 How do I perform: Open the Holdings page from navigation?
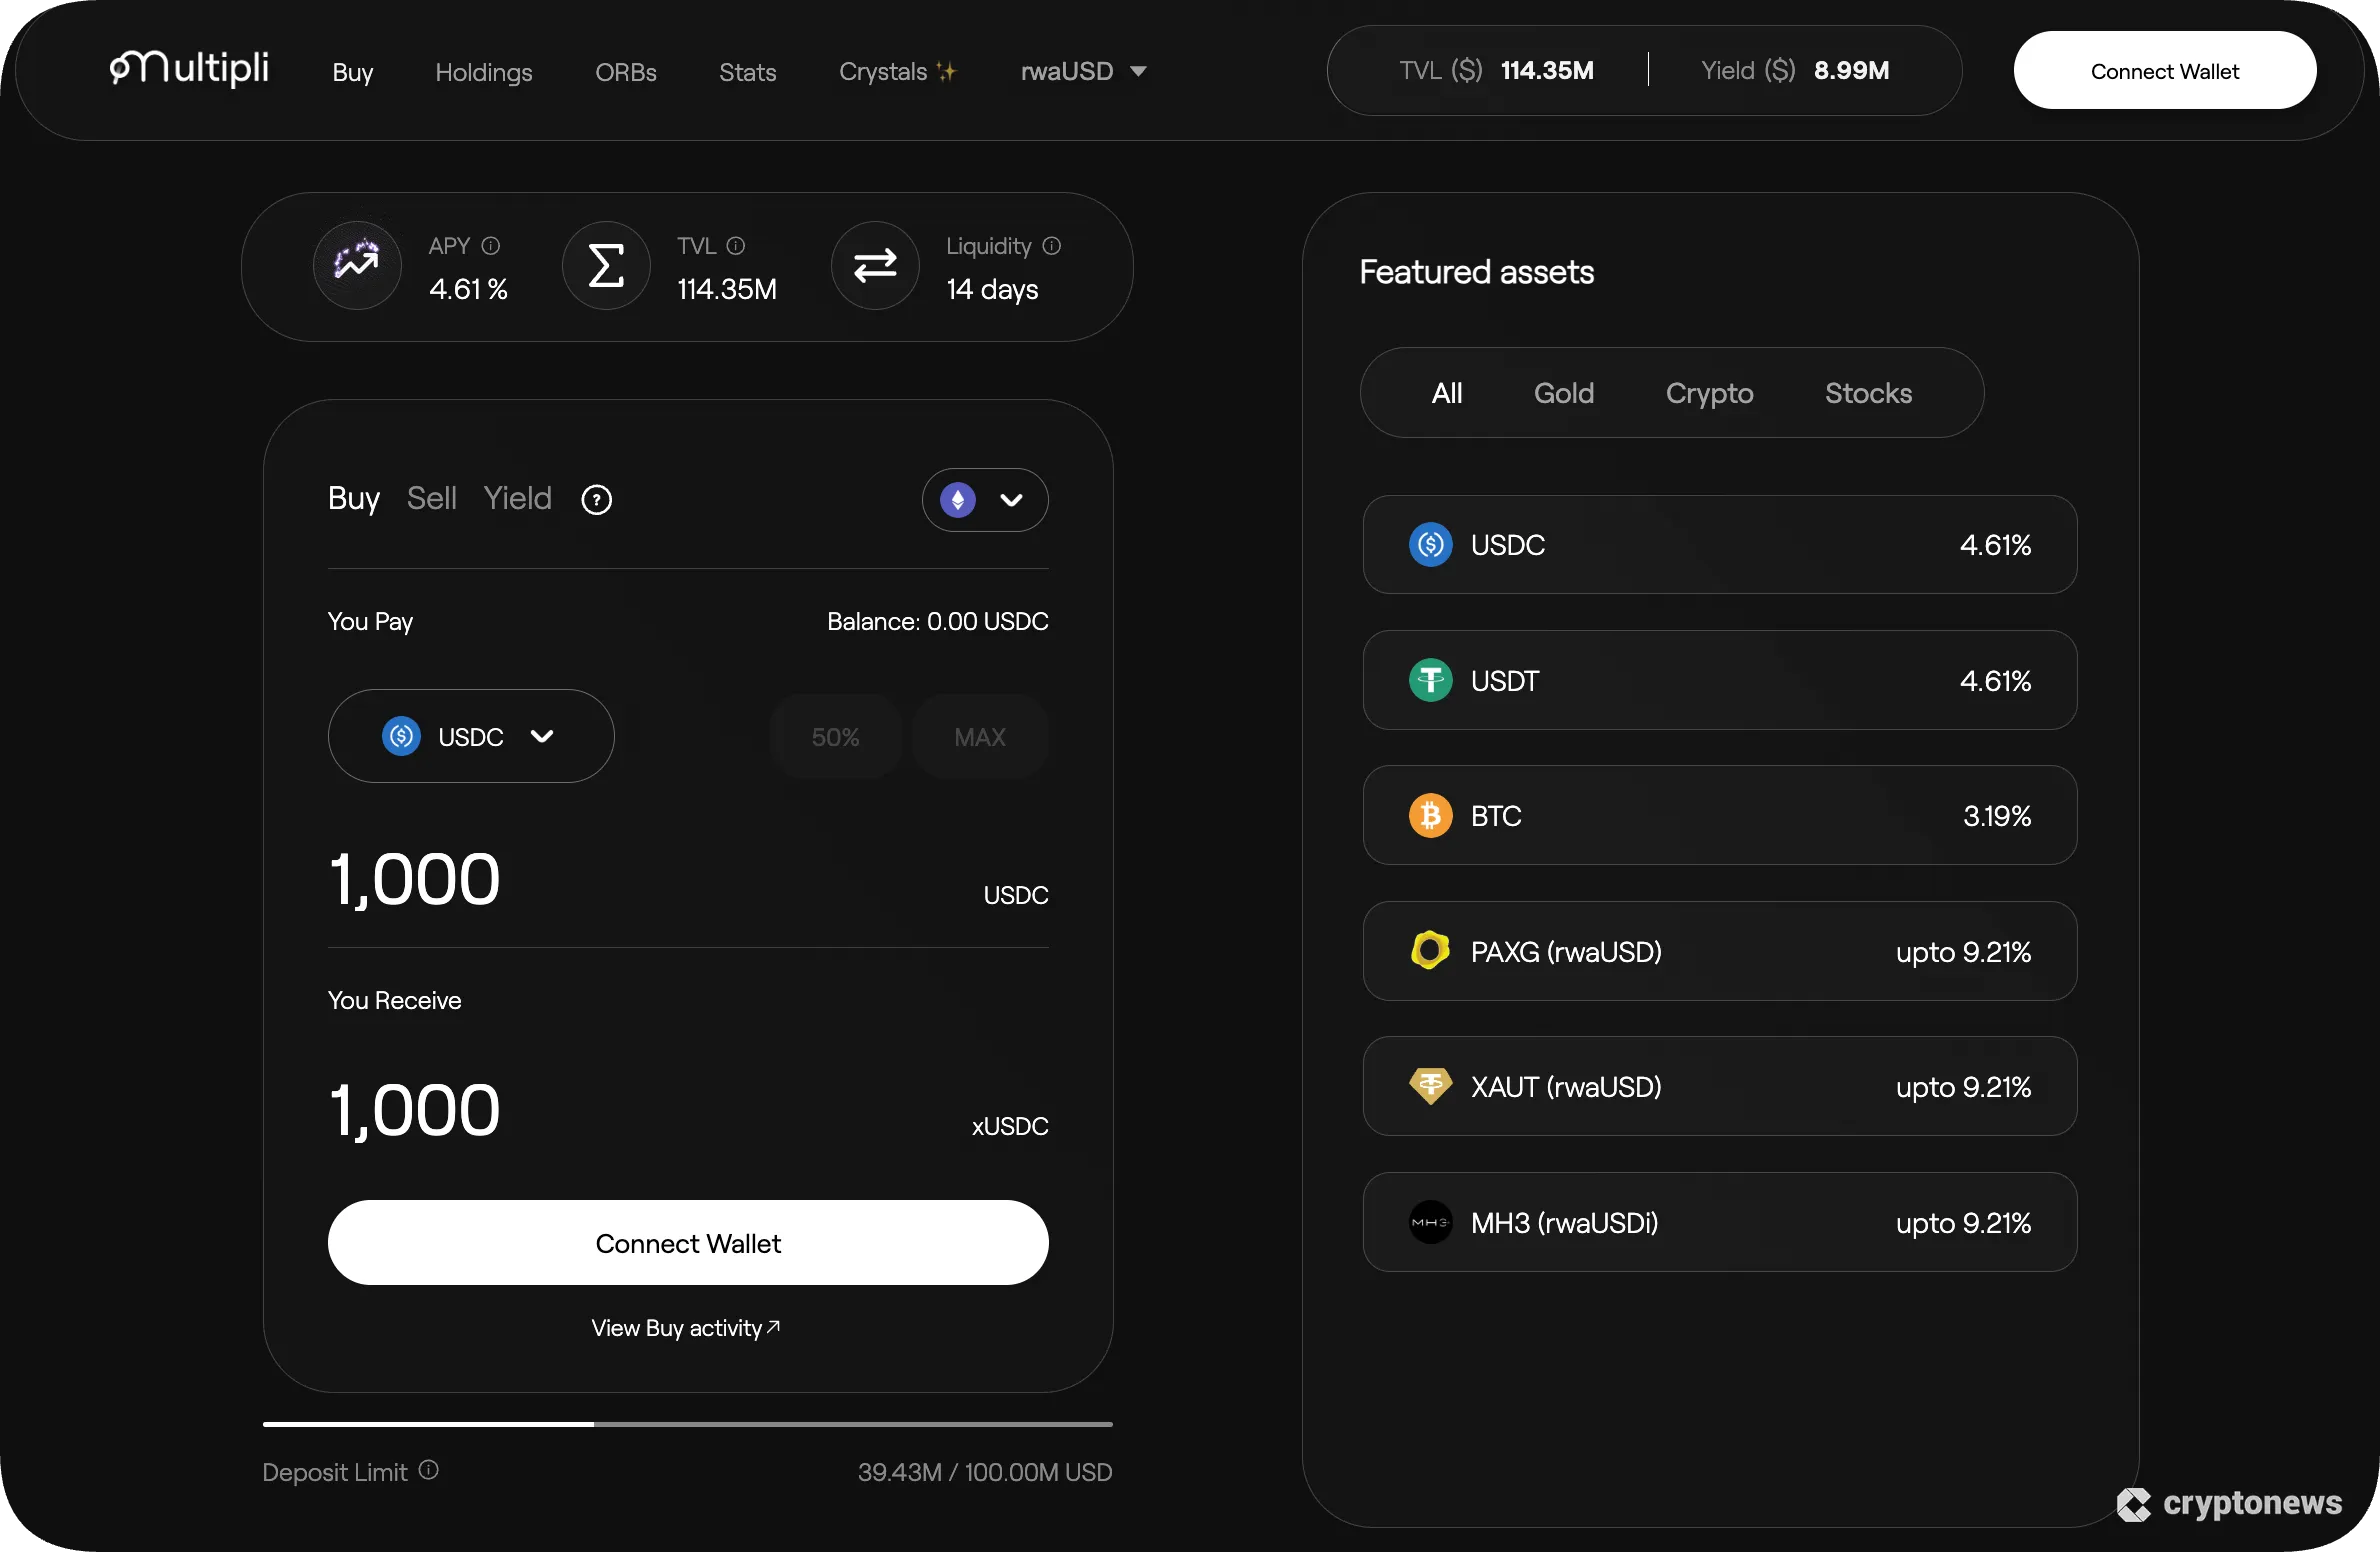(484, 72)
